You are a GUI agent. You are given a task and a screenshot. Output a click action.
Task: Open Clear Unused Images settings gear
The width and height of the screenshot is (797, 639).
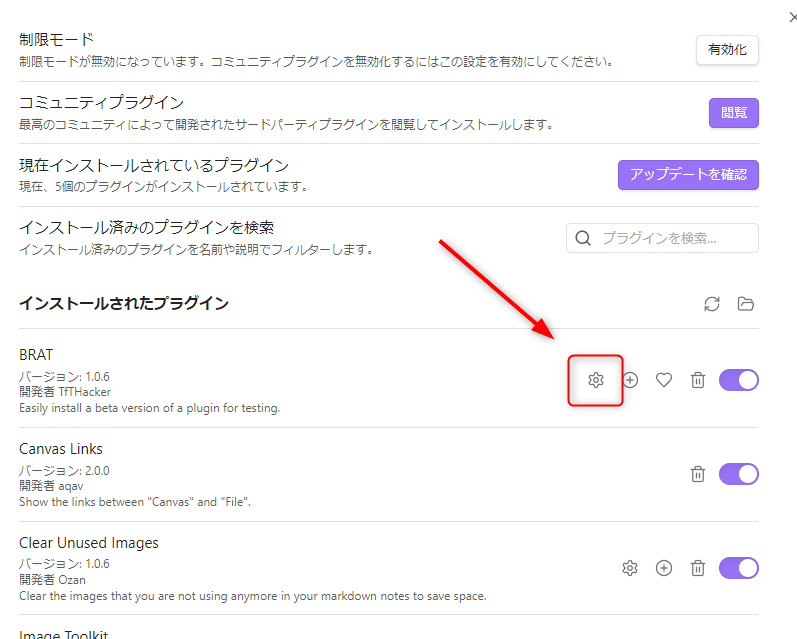point(630,568)
